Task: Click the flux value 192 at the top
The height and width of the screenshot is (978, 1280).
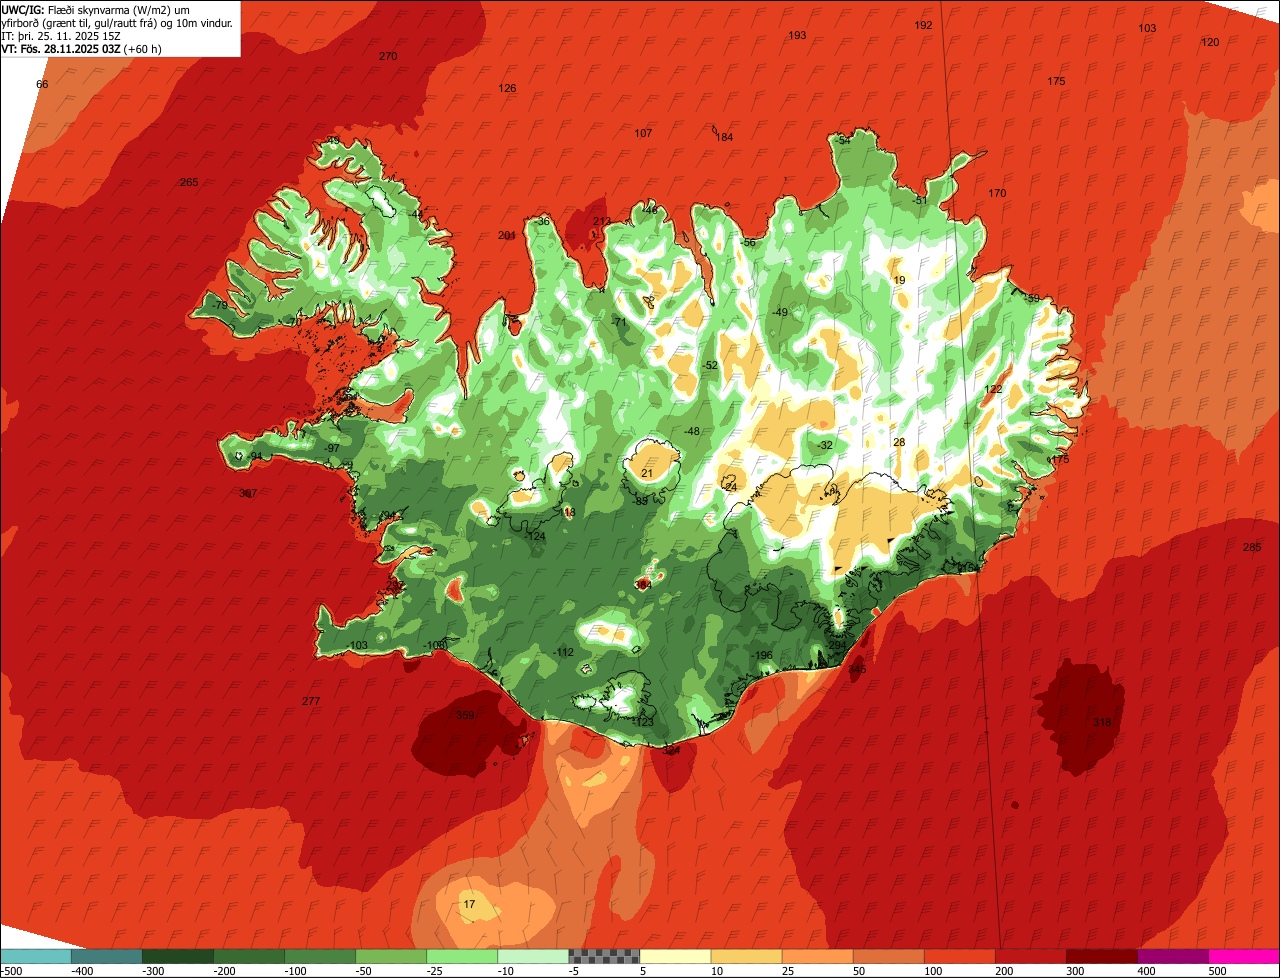Action: (923, 25)
